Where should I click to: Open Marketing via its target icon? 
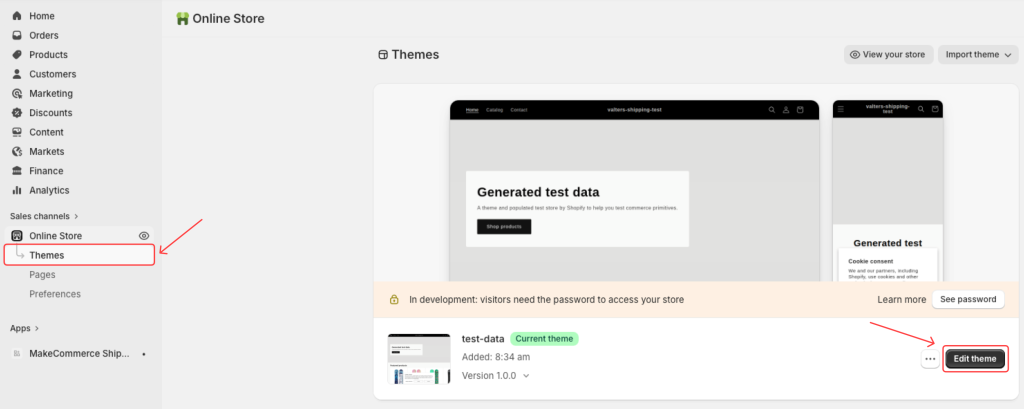coord(16,93)
